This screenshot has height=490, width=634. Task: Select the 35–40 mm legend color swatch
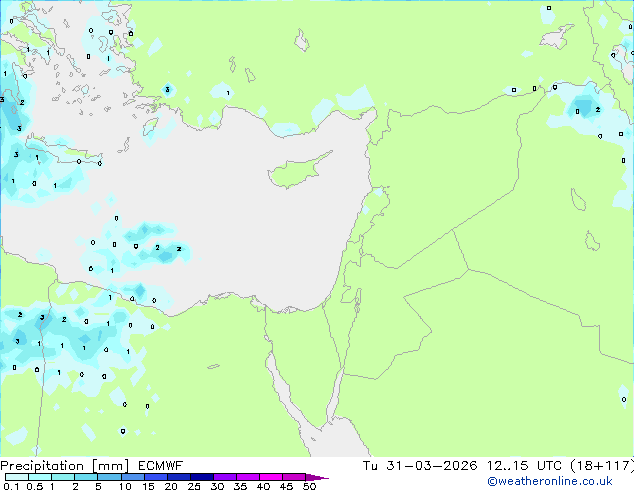[248, 477]
